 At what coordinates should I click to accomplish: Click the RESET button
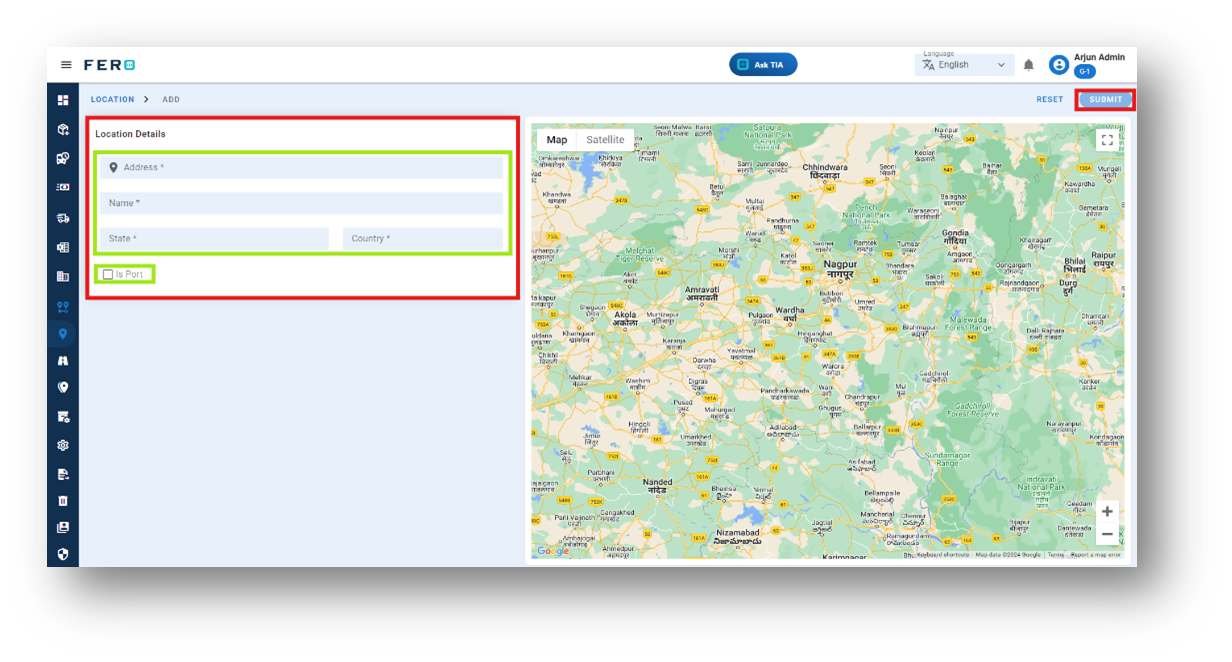[1050, 100]
